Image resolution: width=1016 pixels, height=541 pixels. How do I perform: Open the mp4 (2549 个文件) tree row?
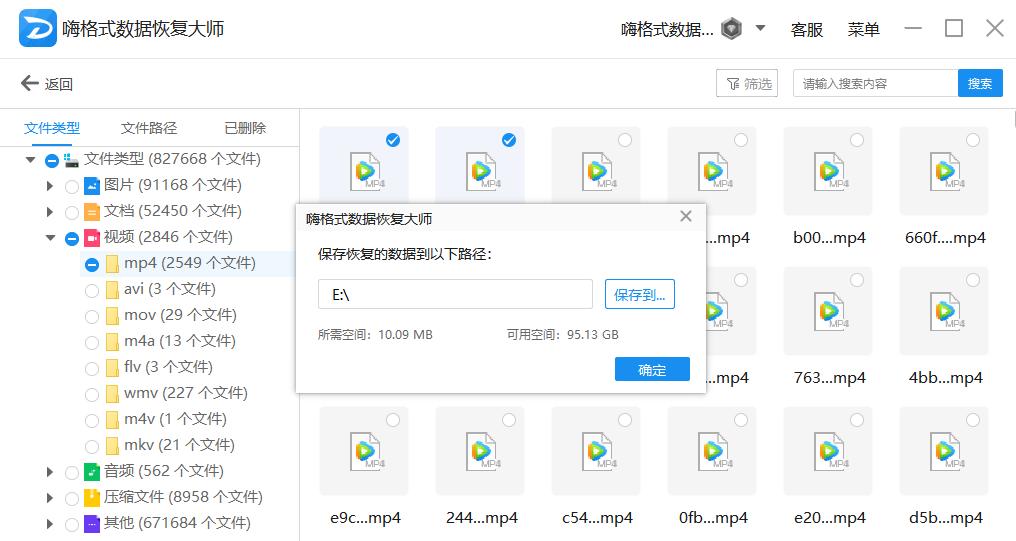coord(188,264)
